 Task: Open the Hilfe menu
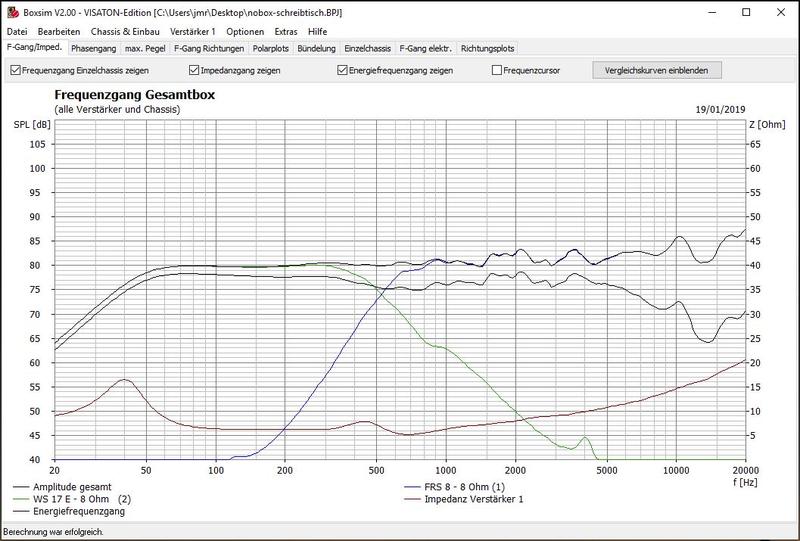[x=317, y=32]
